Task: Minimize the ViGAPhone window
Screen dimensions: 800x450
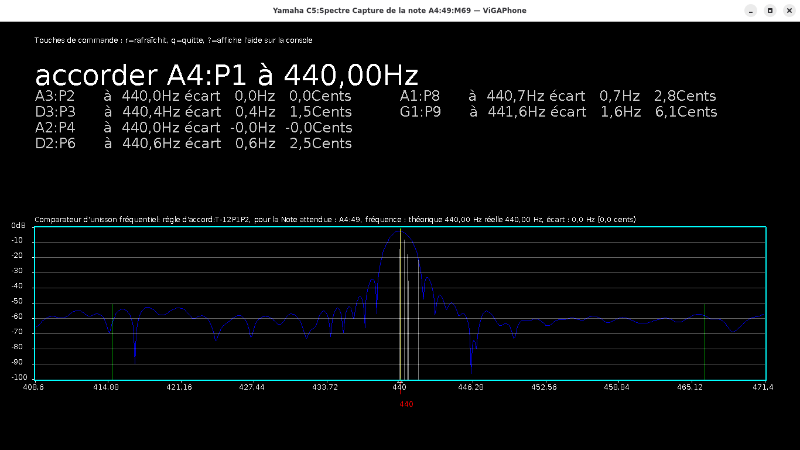Action: pos(749,10)
